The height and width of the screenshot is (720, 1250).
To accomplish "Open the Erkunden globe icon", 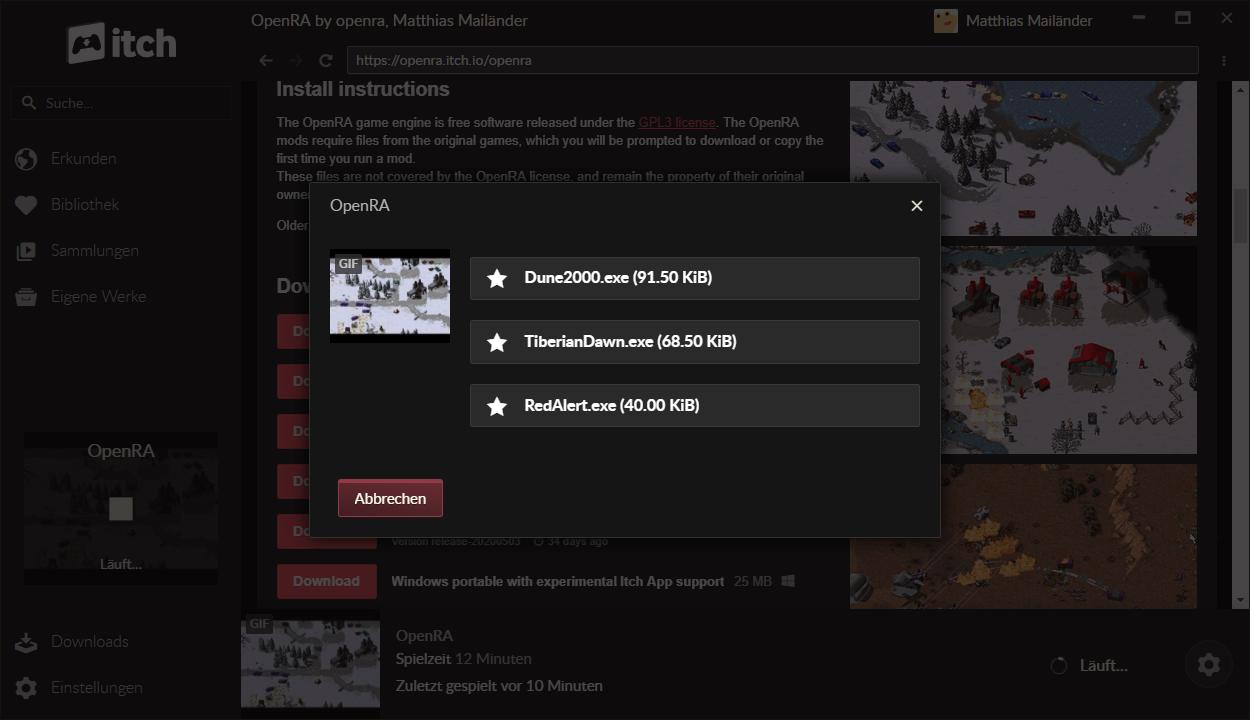I will (x=25, y=158).
